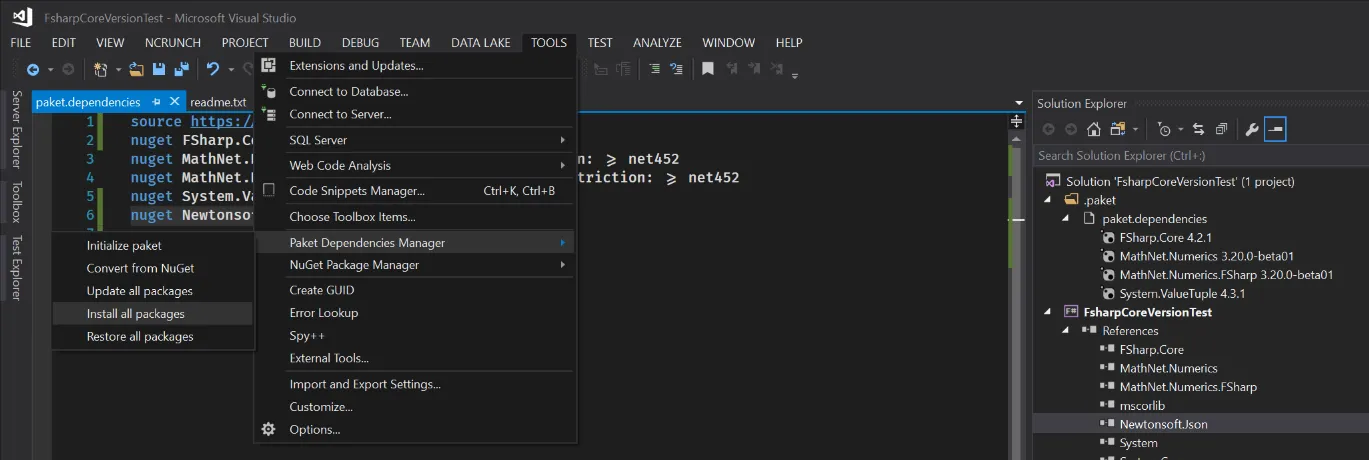Collapse the paket.dependencies tree node
Viewport: 1369px width, 460px height.
point(1066,218)
